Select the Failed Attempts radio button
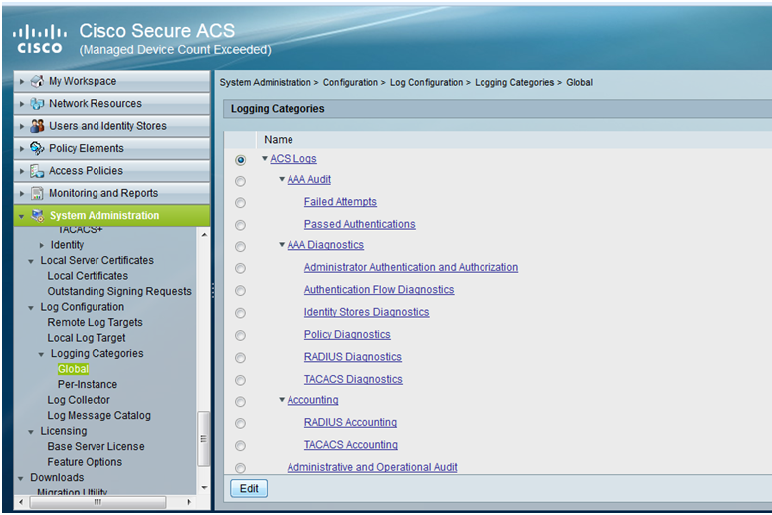 [x=240, y=203]
